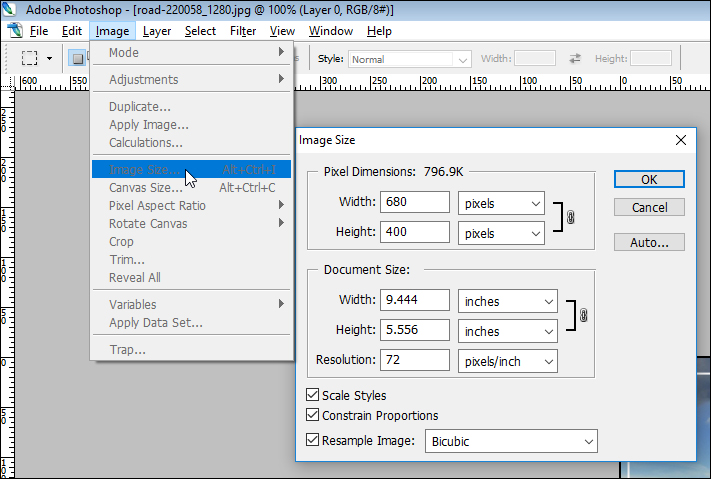Screen dimensions: 711x479
Task: Open the Layer menu
Action: tap(157, 31)
